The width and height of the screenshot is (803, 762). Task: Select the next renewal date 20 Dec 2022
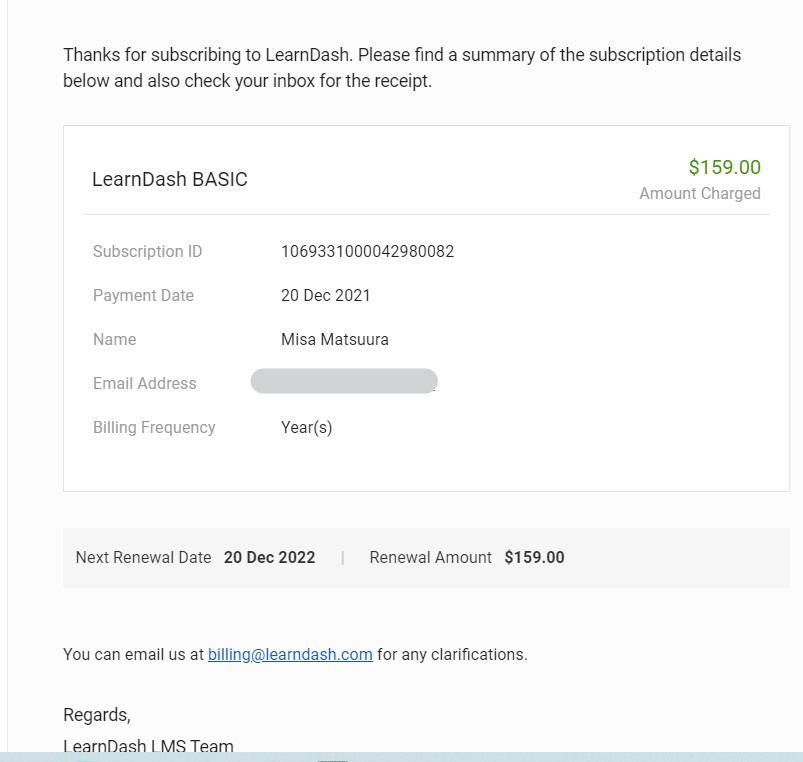(269, 557)
